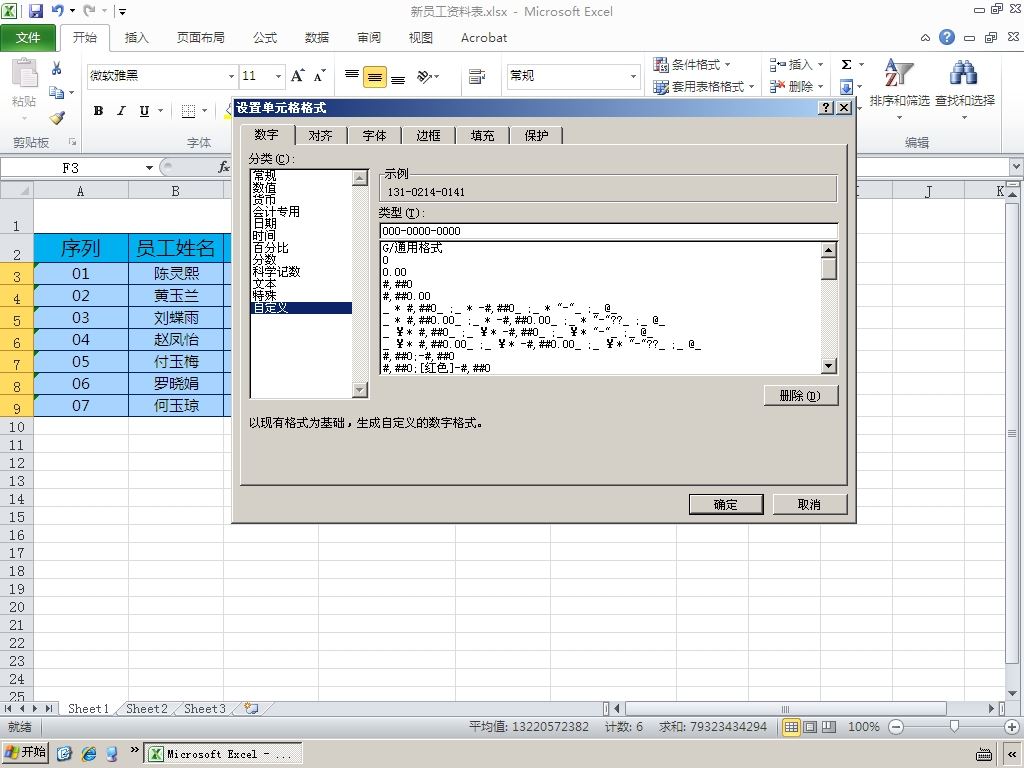
Task: Switch to the 页面布局 ribbon tab
Action: point(200,38)
